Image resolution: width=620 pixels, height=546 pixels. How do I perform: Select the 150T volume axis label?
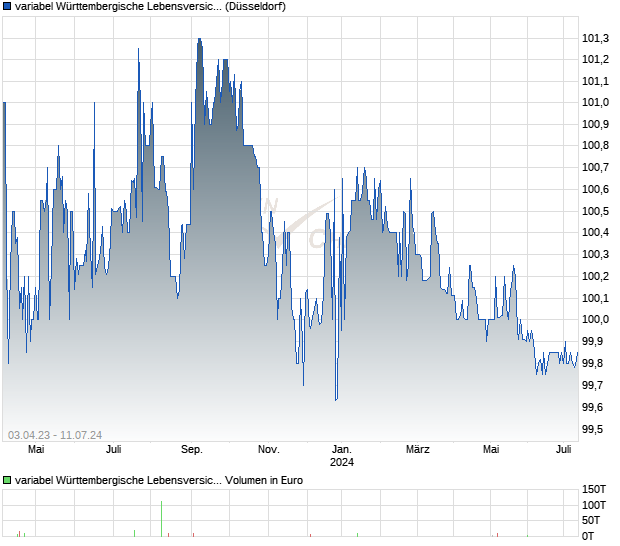click(595, 489)
